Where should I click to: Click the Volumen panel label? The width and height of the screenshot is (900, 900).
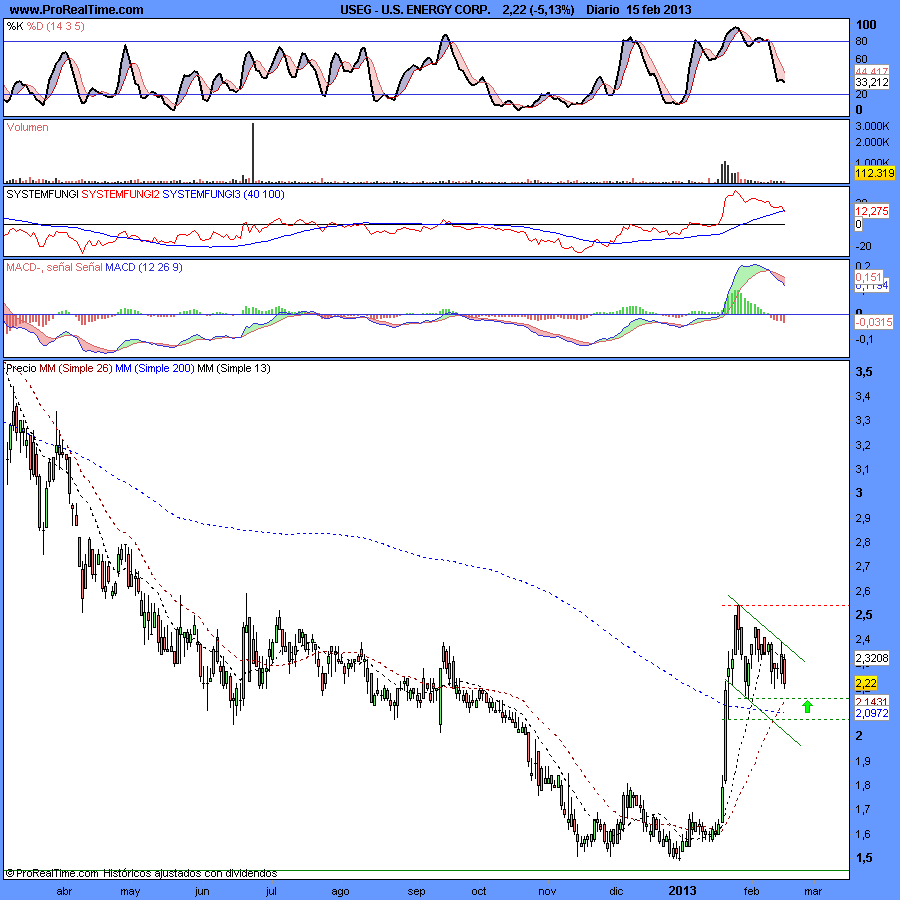(x=28, y=127)
